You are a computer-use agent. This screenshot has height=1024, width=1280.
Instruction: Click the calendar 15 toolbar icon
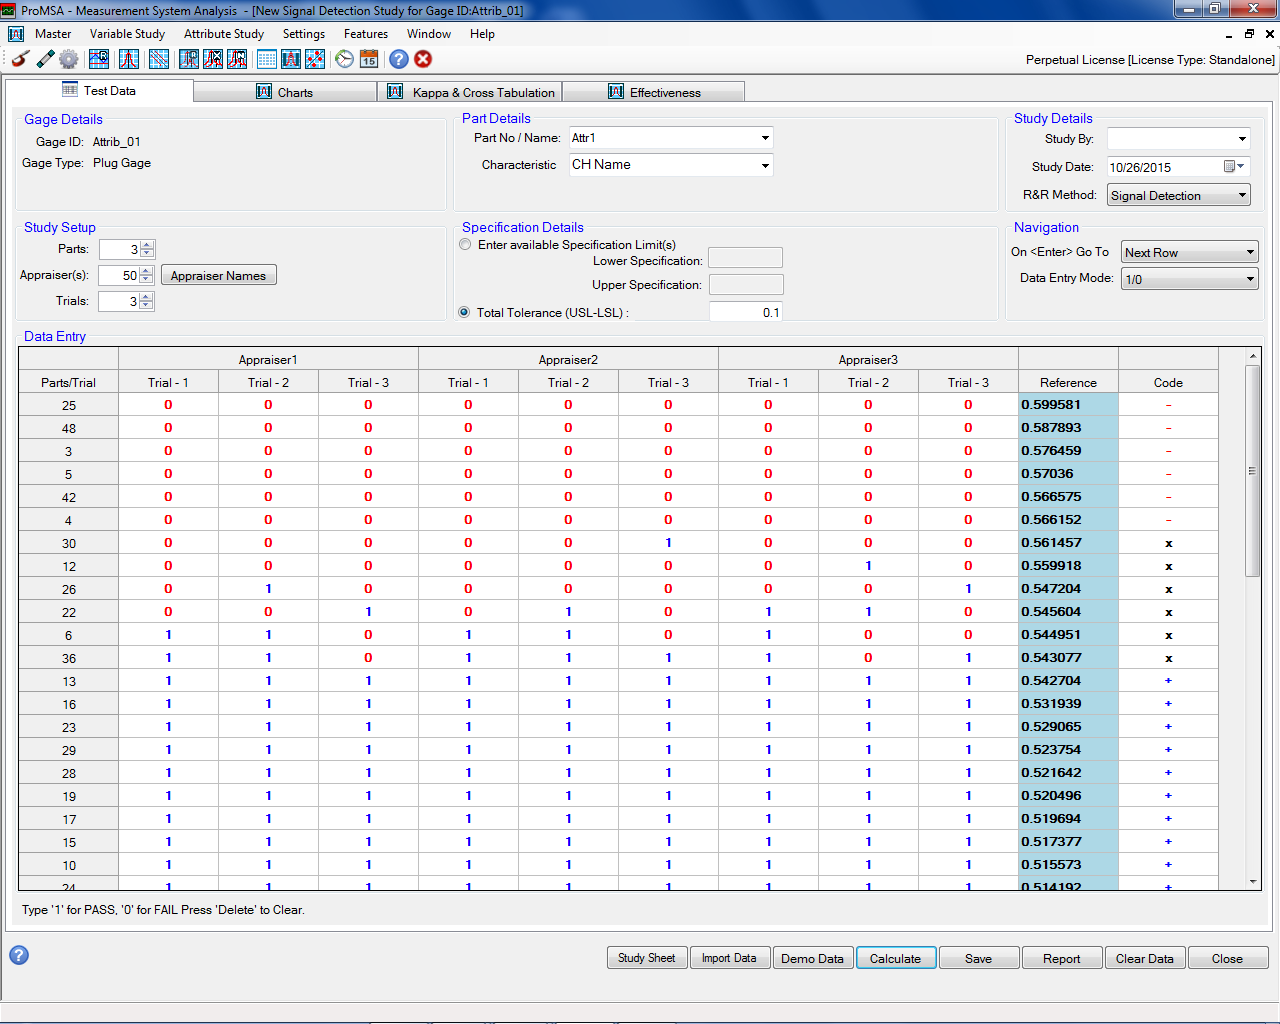coord(369,59)
